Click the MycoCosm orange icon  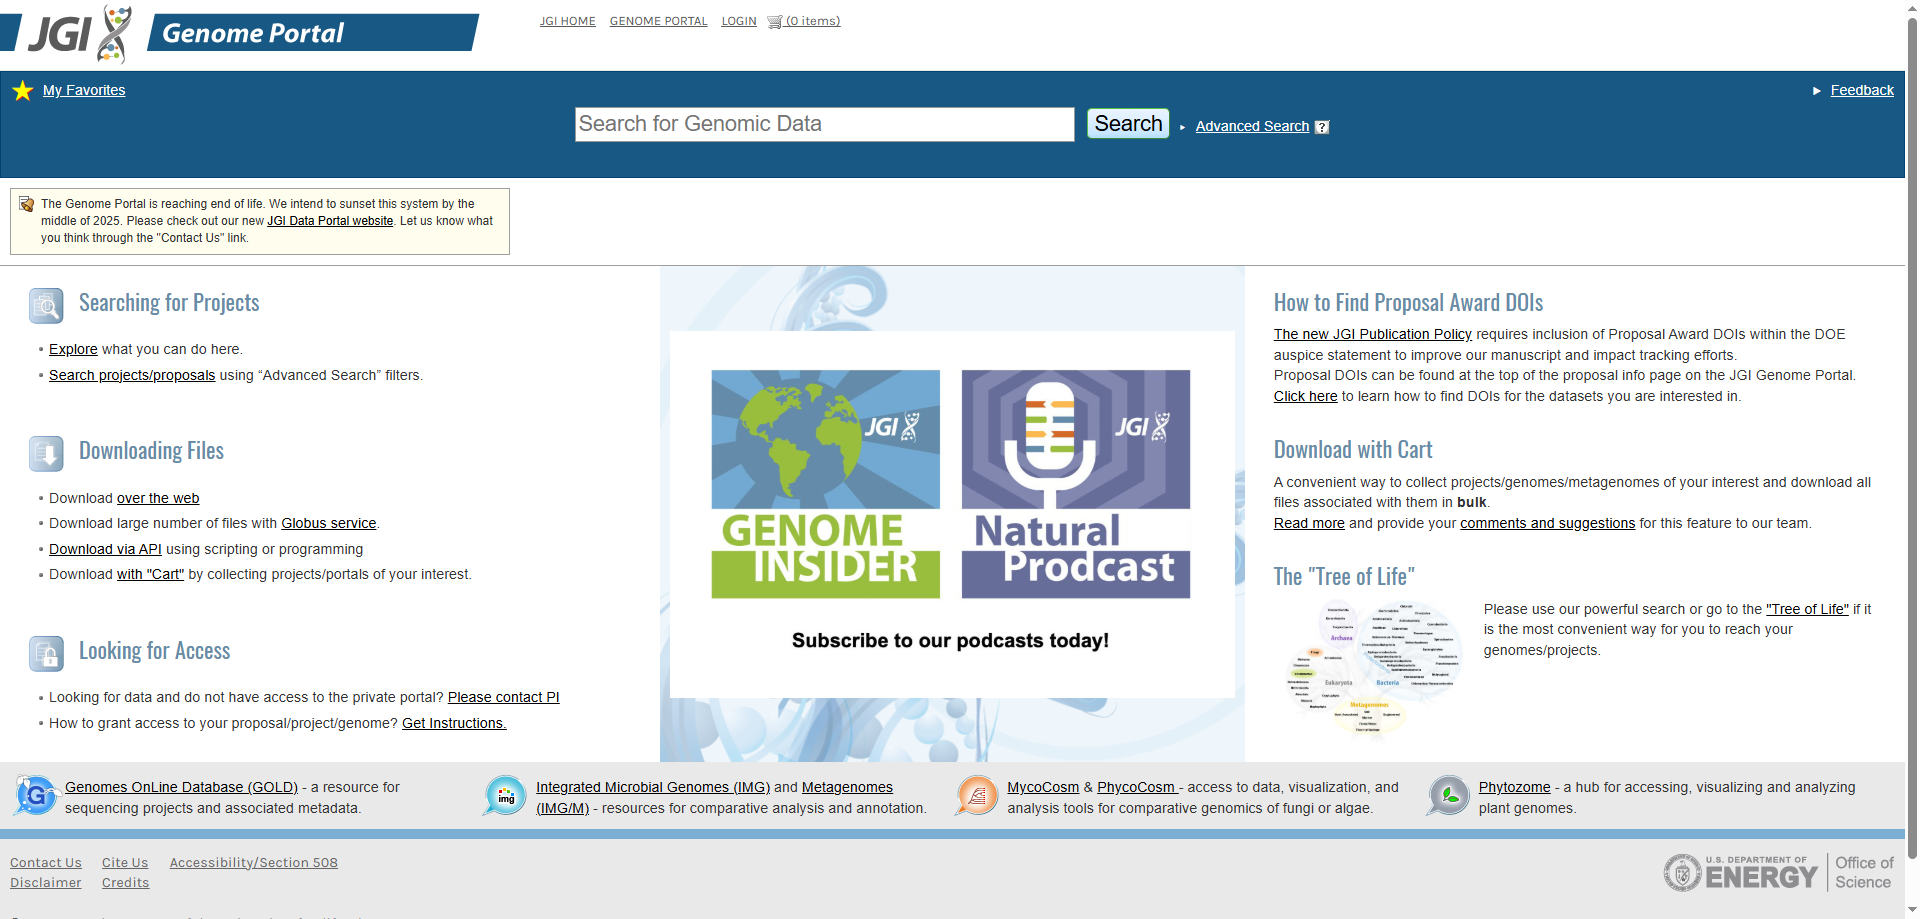977,796
